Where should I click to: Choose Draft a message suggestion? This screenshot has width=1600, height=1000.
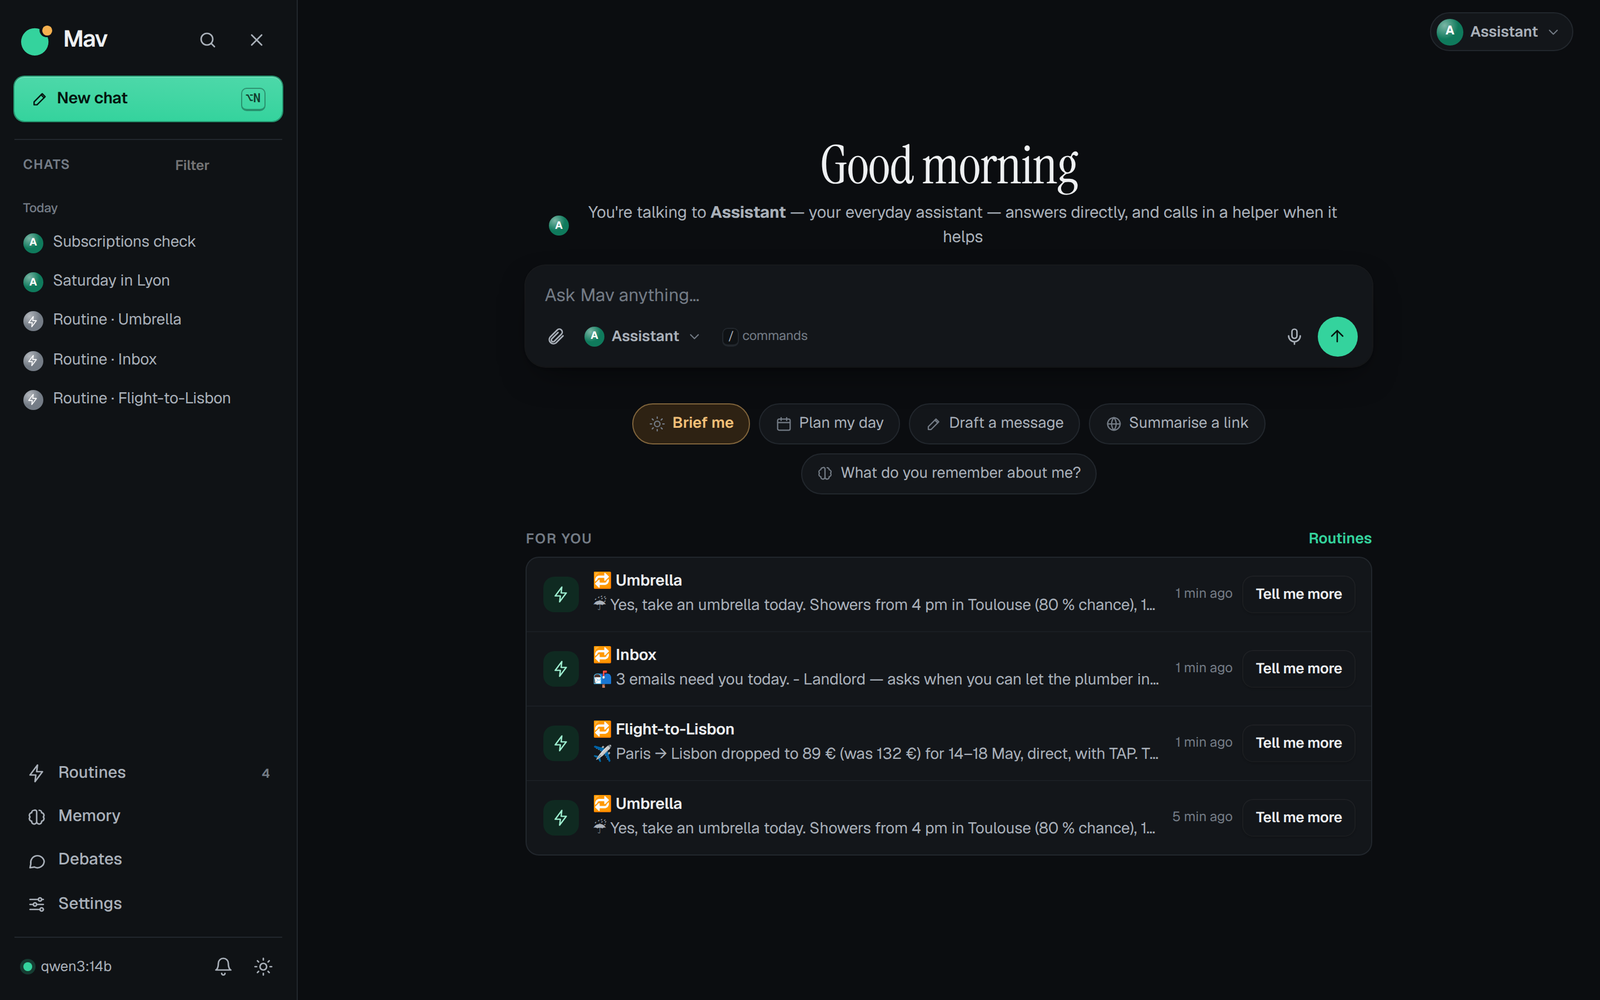pyautogui.click(x=994, y=424)
